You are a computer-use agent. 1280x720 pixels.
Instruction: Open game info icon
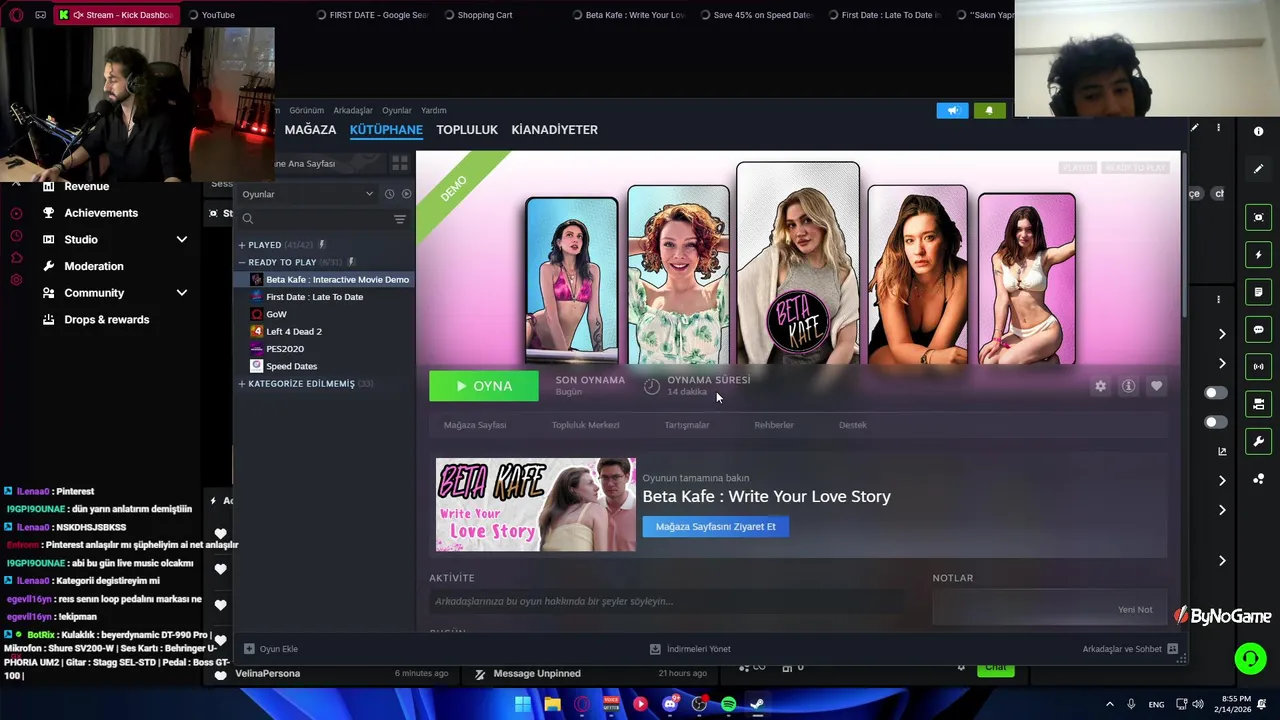[x=1128, y=386]
